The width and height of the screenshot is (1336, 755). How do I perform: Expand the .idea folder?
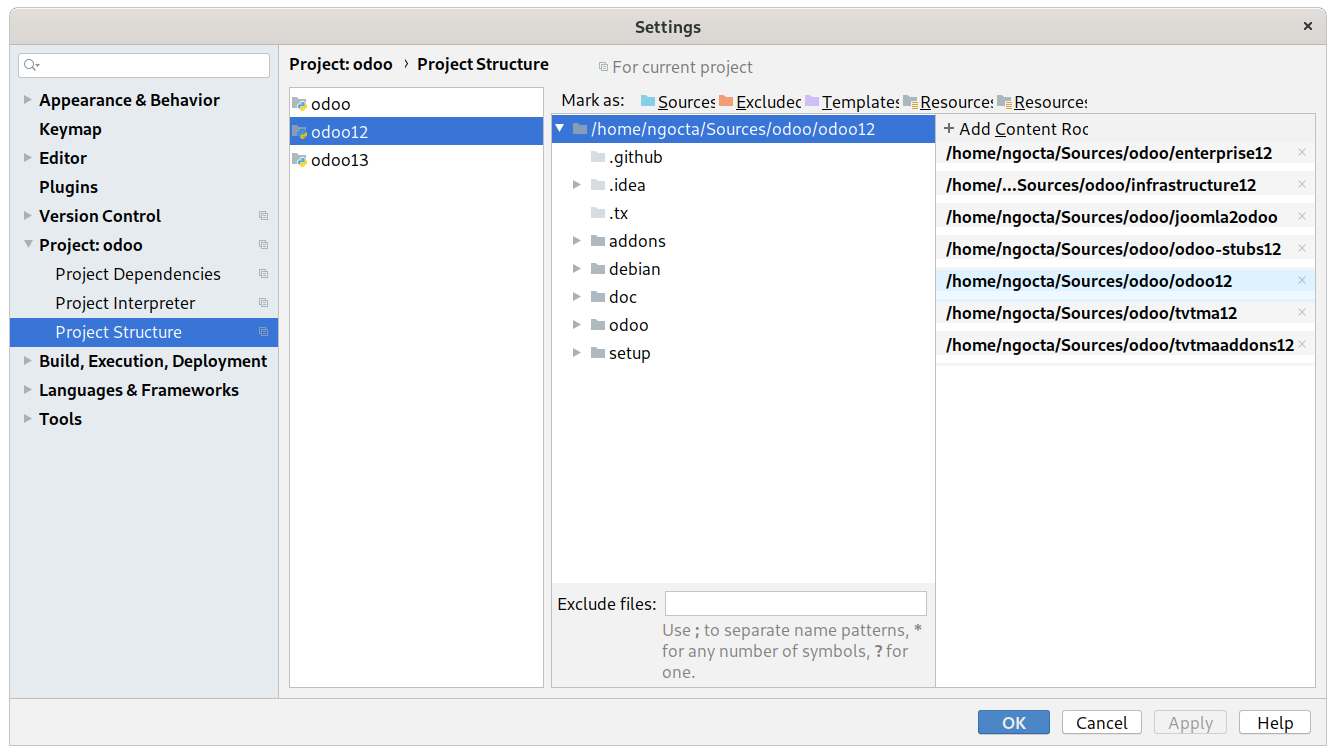coord(577,185)
